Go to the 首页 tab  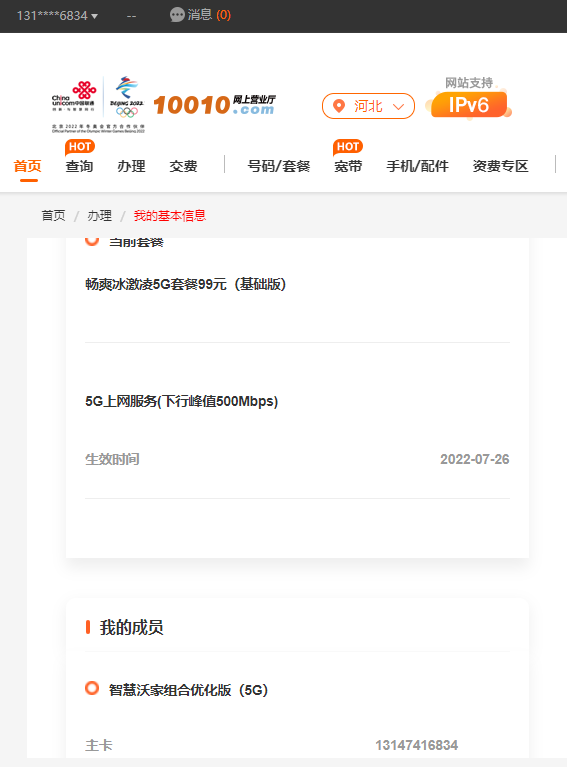27,166
